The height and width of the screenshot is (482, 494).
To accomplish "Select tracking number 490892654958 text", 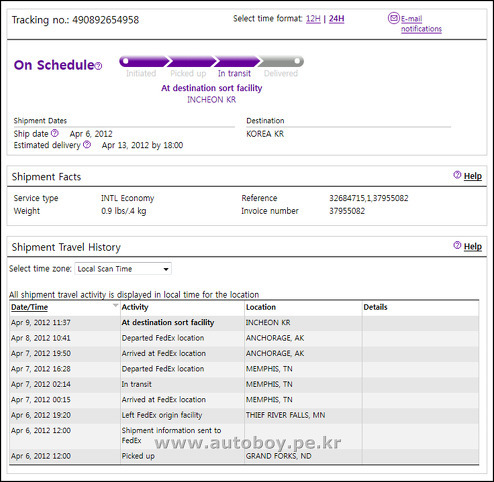I will [105, 20].
